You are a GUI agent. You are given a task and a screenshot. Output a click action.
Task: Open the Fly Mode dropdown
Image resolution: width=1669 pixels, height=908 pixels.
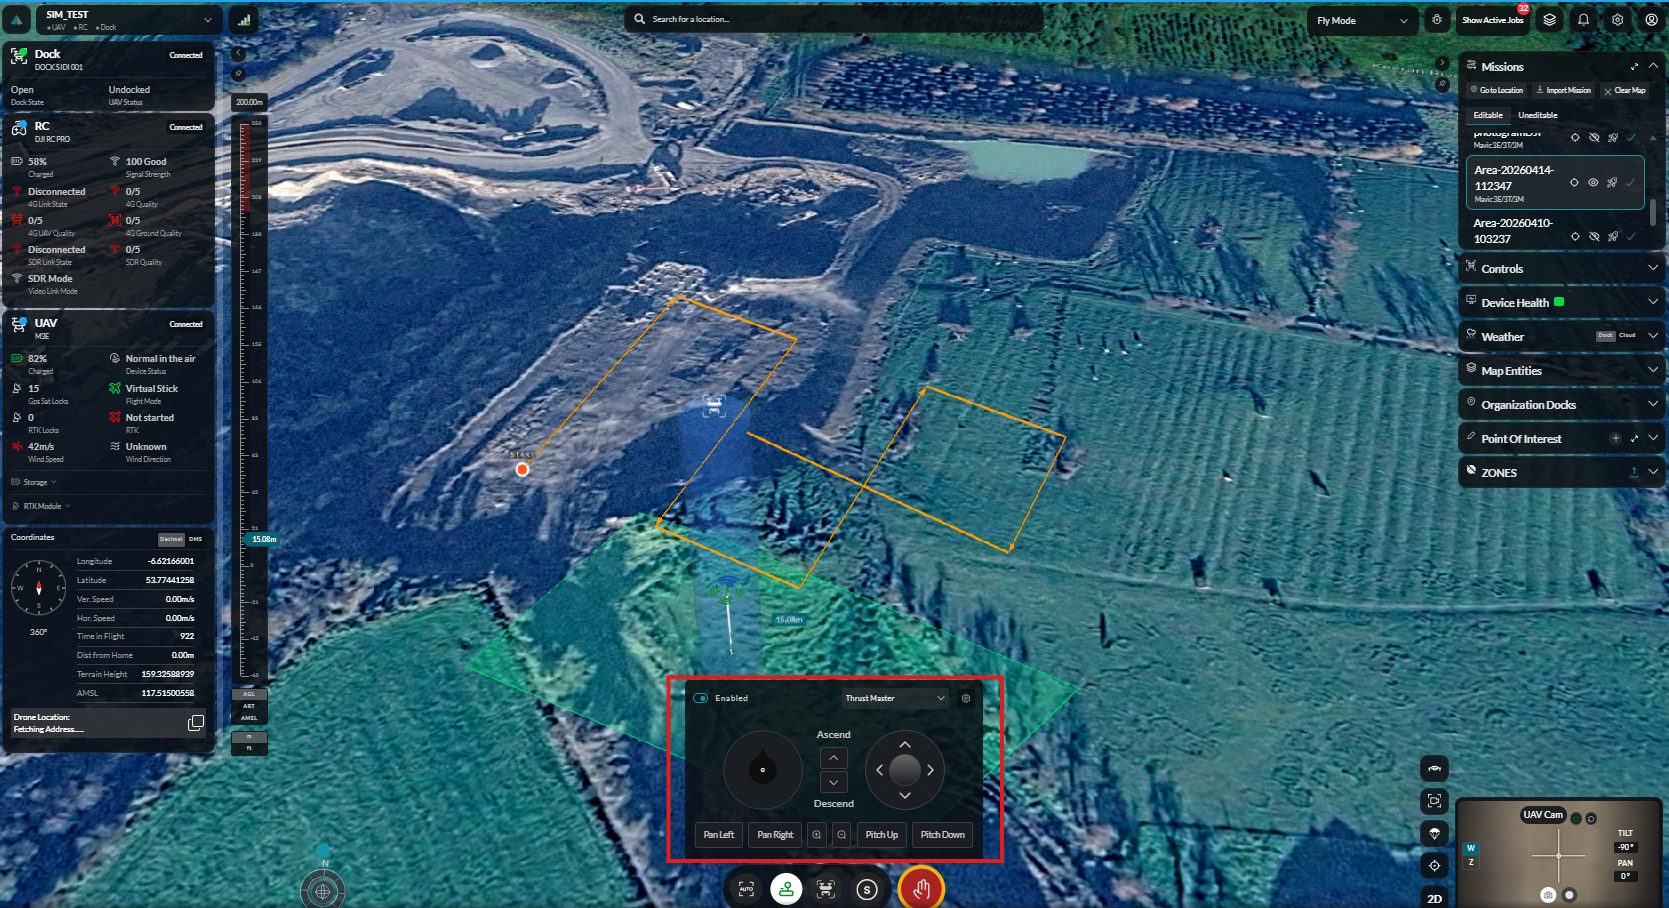pos(1362,20)
